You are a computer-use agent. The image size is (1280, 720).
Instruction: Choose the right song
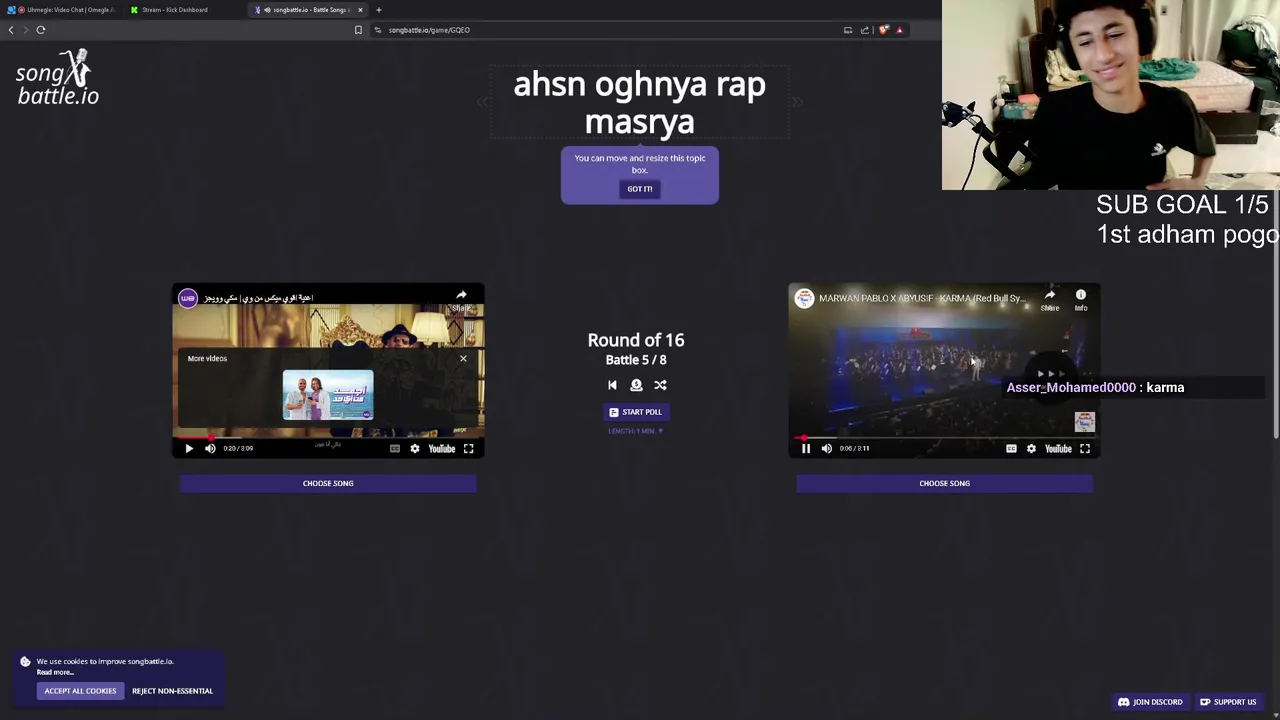tap(944, 484)
